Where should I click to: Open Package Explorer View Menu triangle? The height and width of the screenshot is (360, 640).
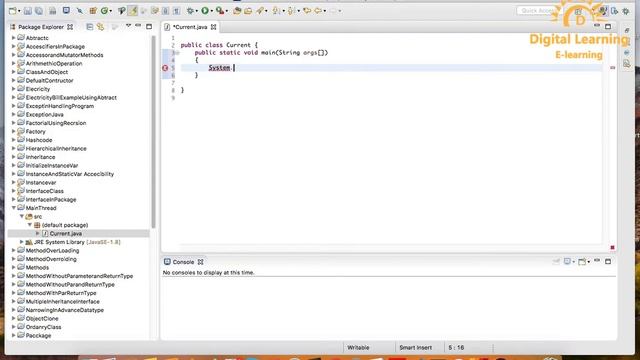point(128,26)
